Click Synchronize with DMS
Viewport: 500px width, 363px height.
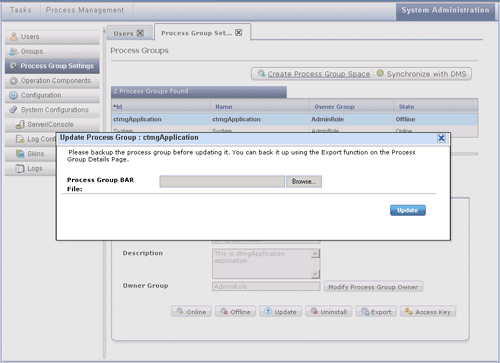coord(422,74)
